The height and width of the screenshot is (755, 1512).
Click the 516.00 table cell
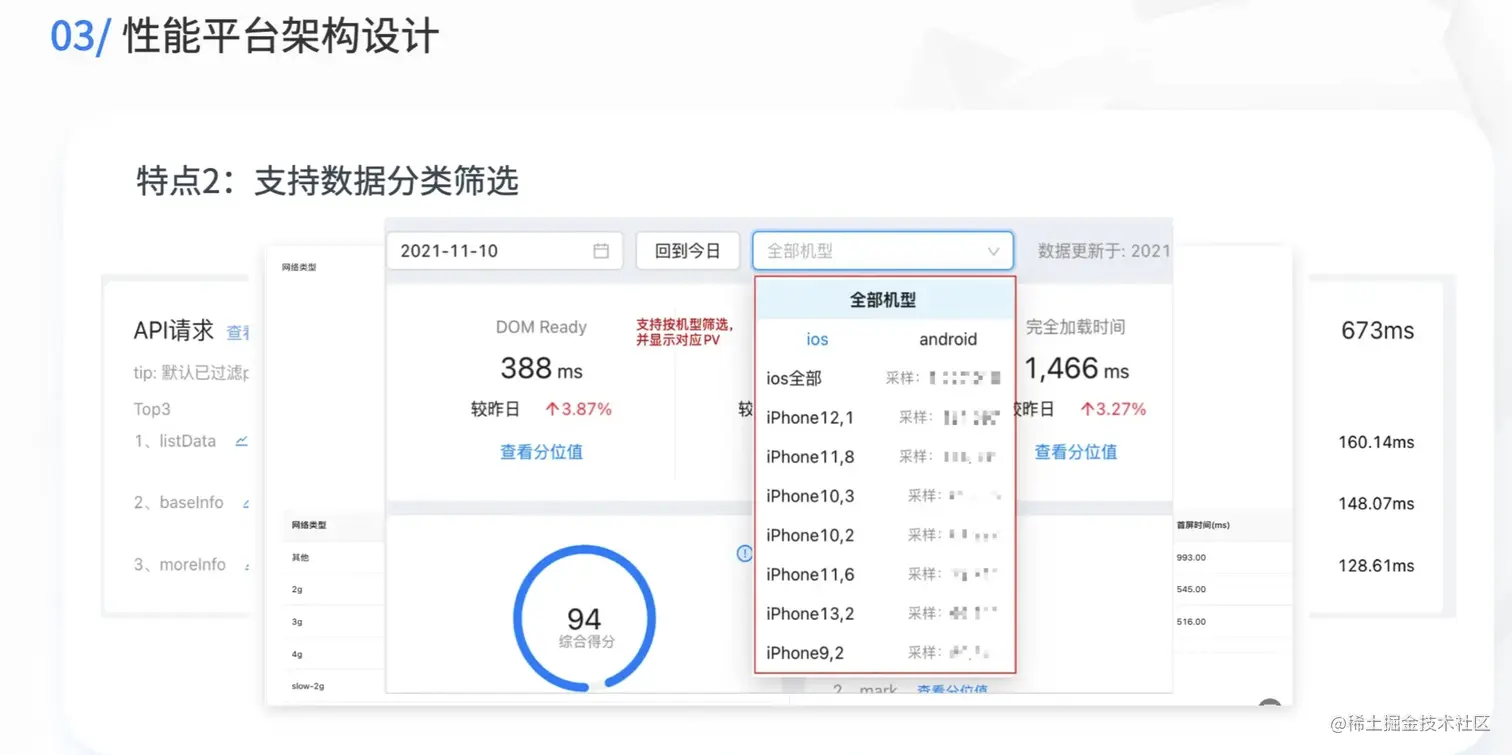(1191, 621)
